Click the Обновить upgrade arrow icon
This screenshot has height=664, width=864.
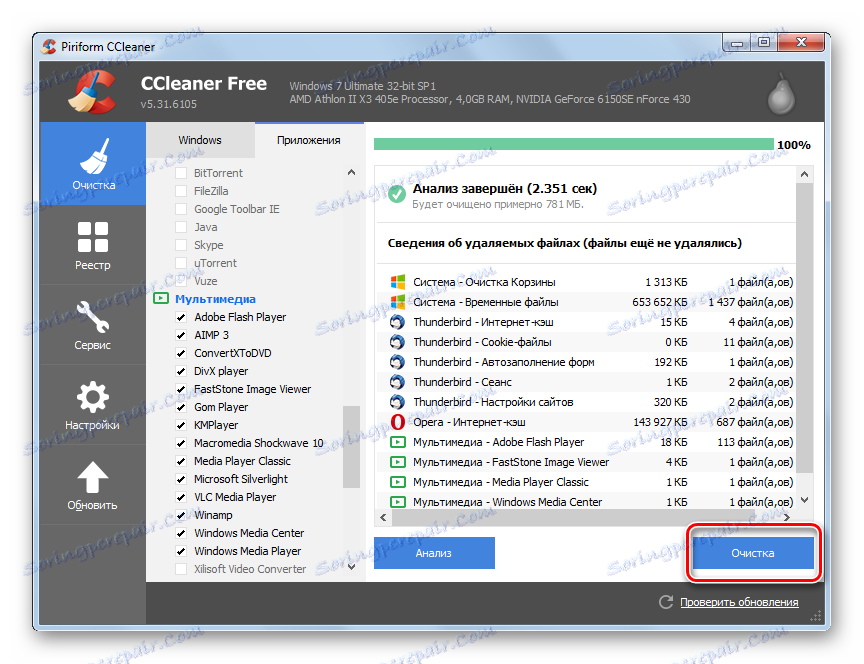click(92, 475)
